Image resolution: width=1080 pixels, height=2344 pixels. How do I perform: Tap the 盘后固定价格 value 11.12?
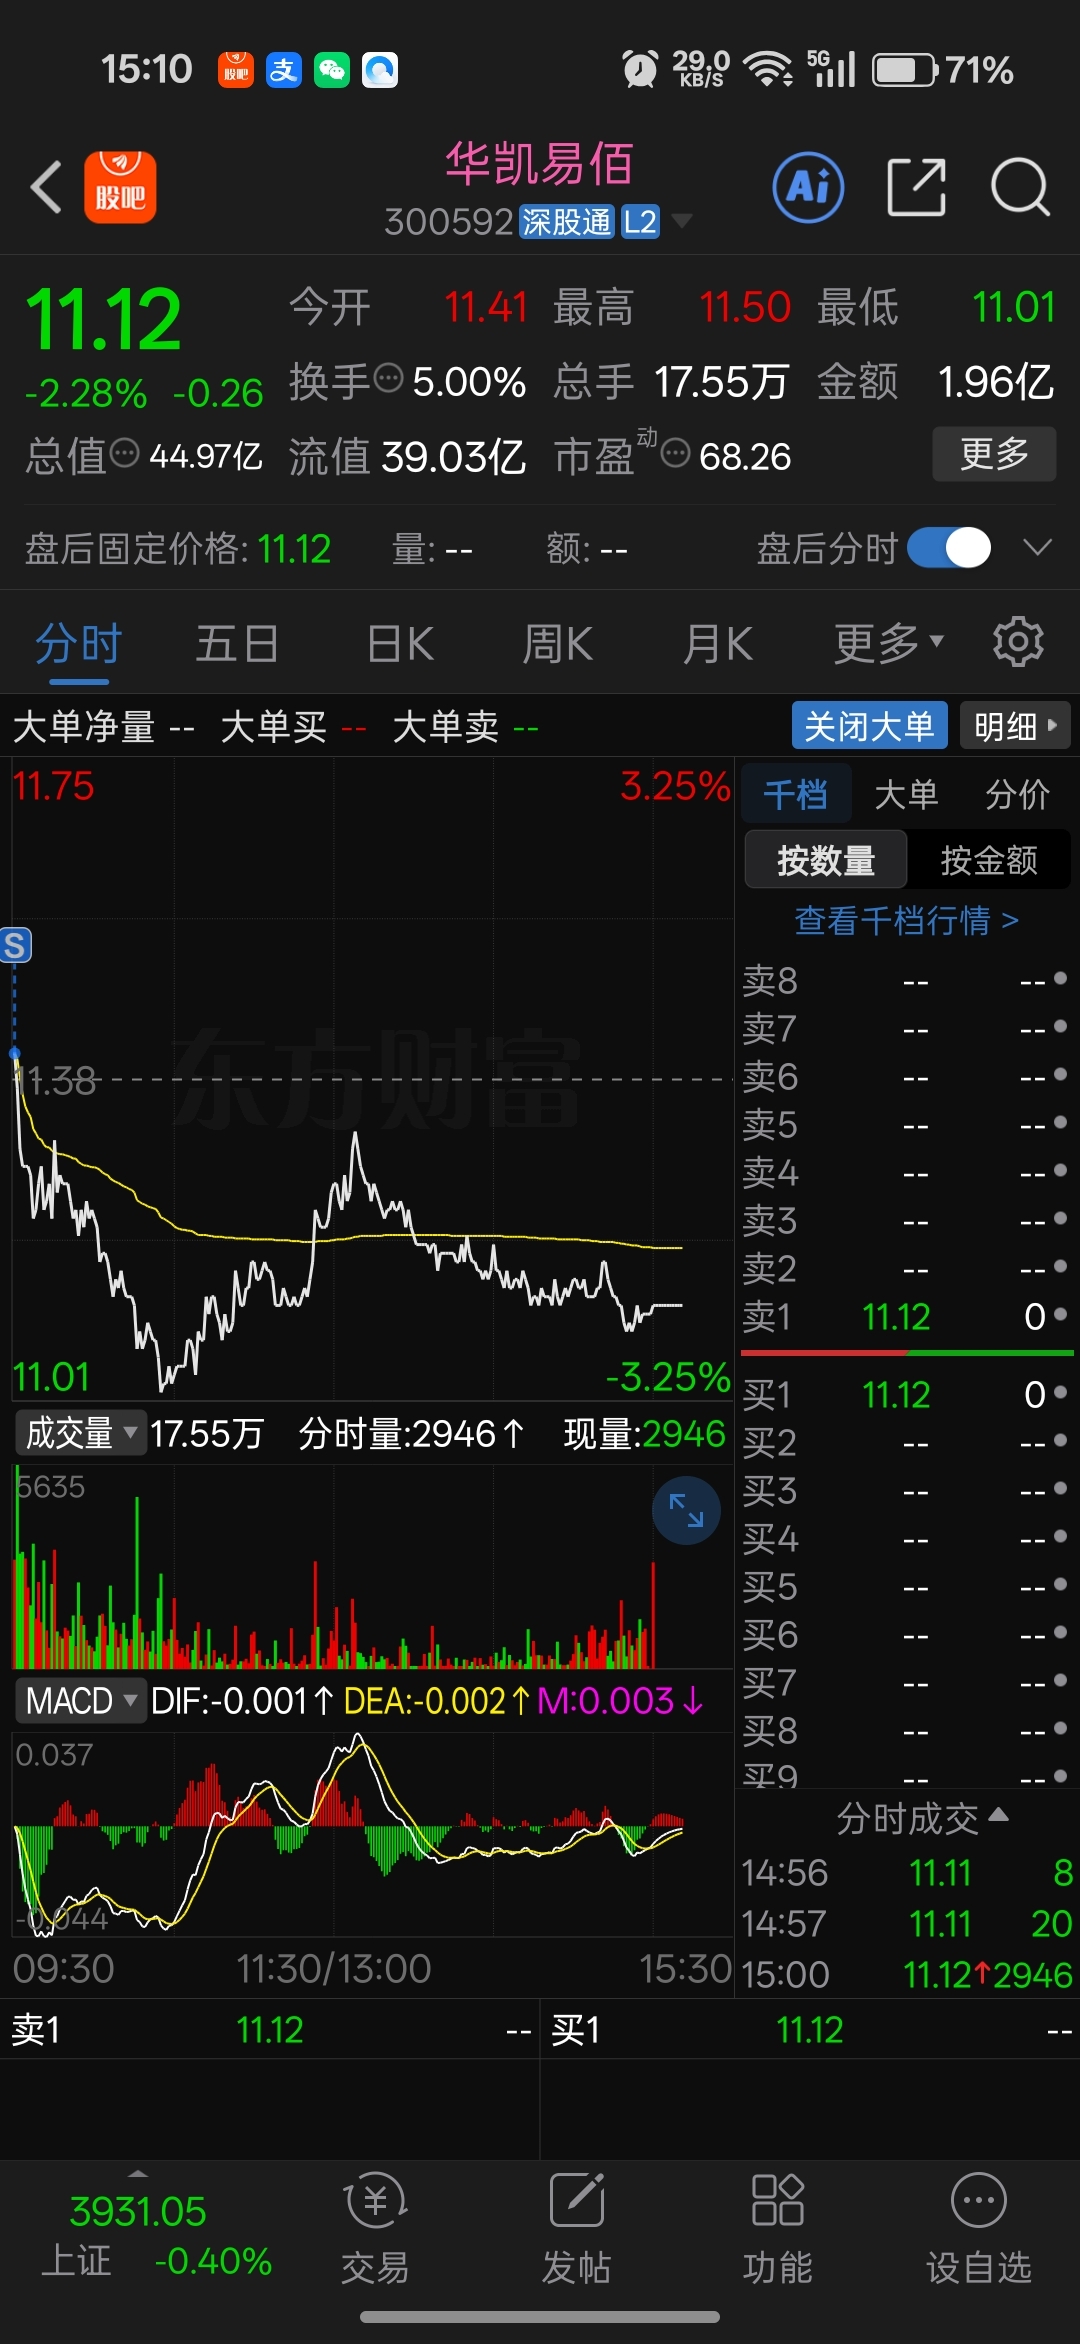click(294, 548)
